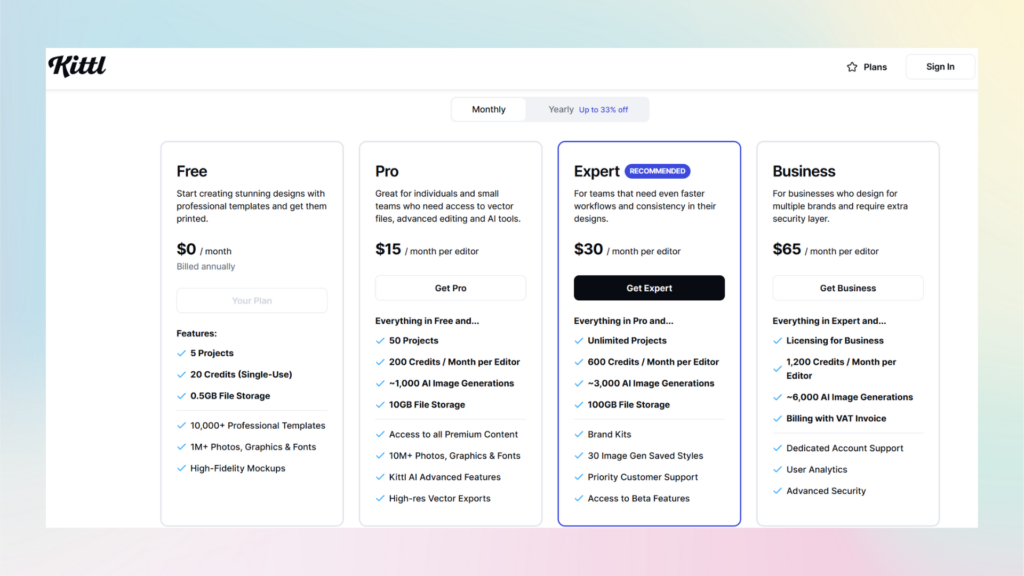
Task: Click the $0 price in Free
Action: tap(186, 249)
